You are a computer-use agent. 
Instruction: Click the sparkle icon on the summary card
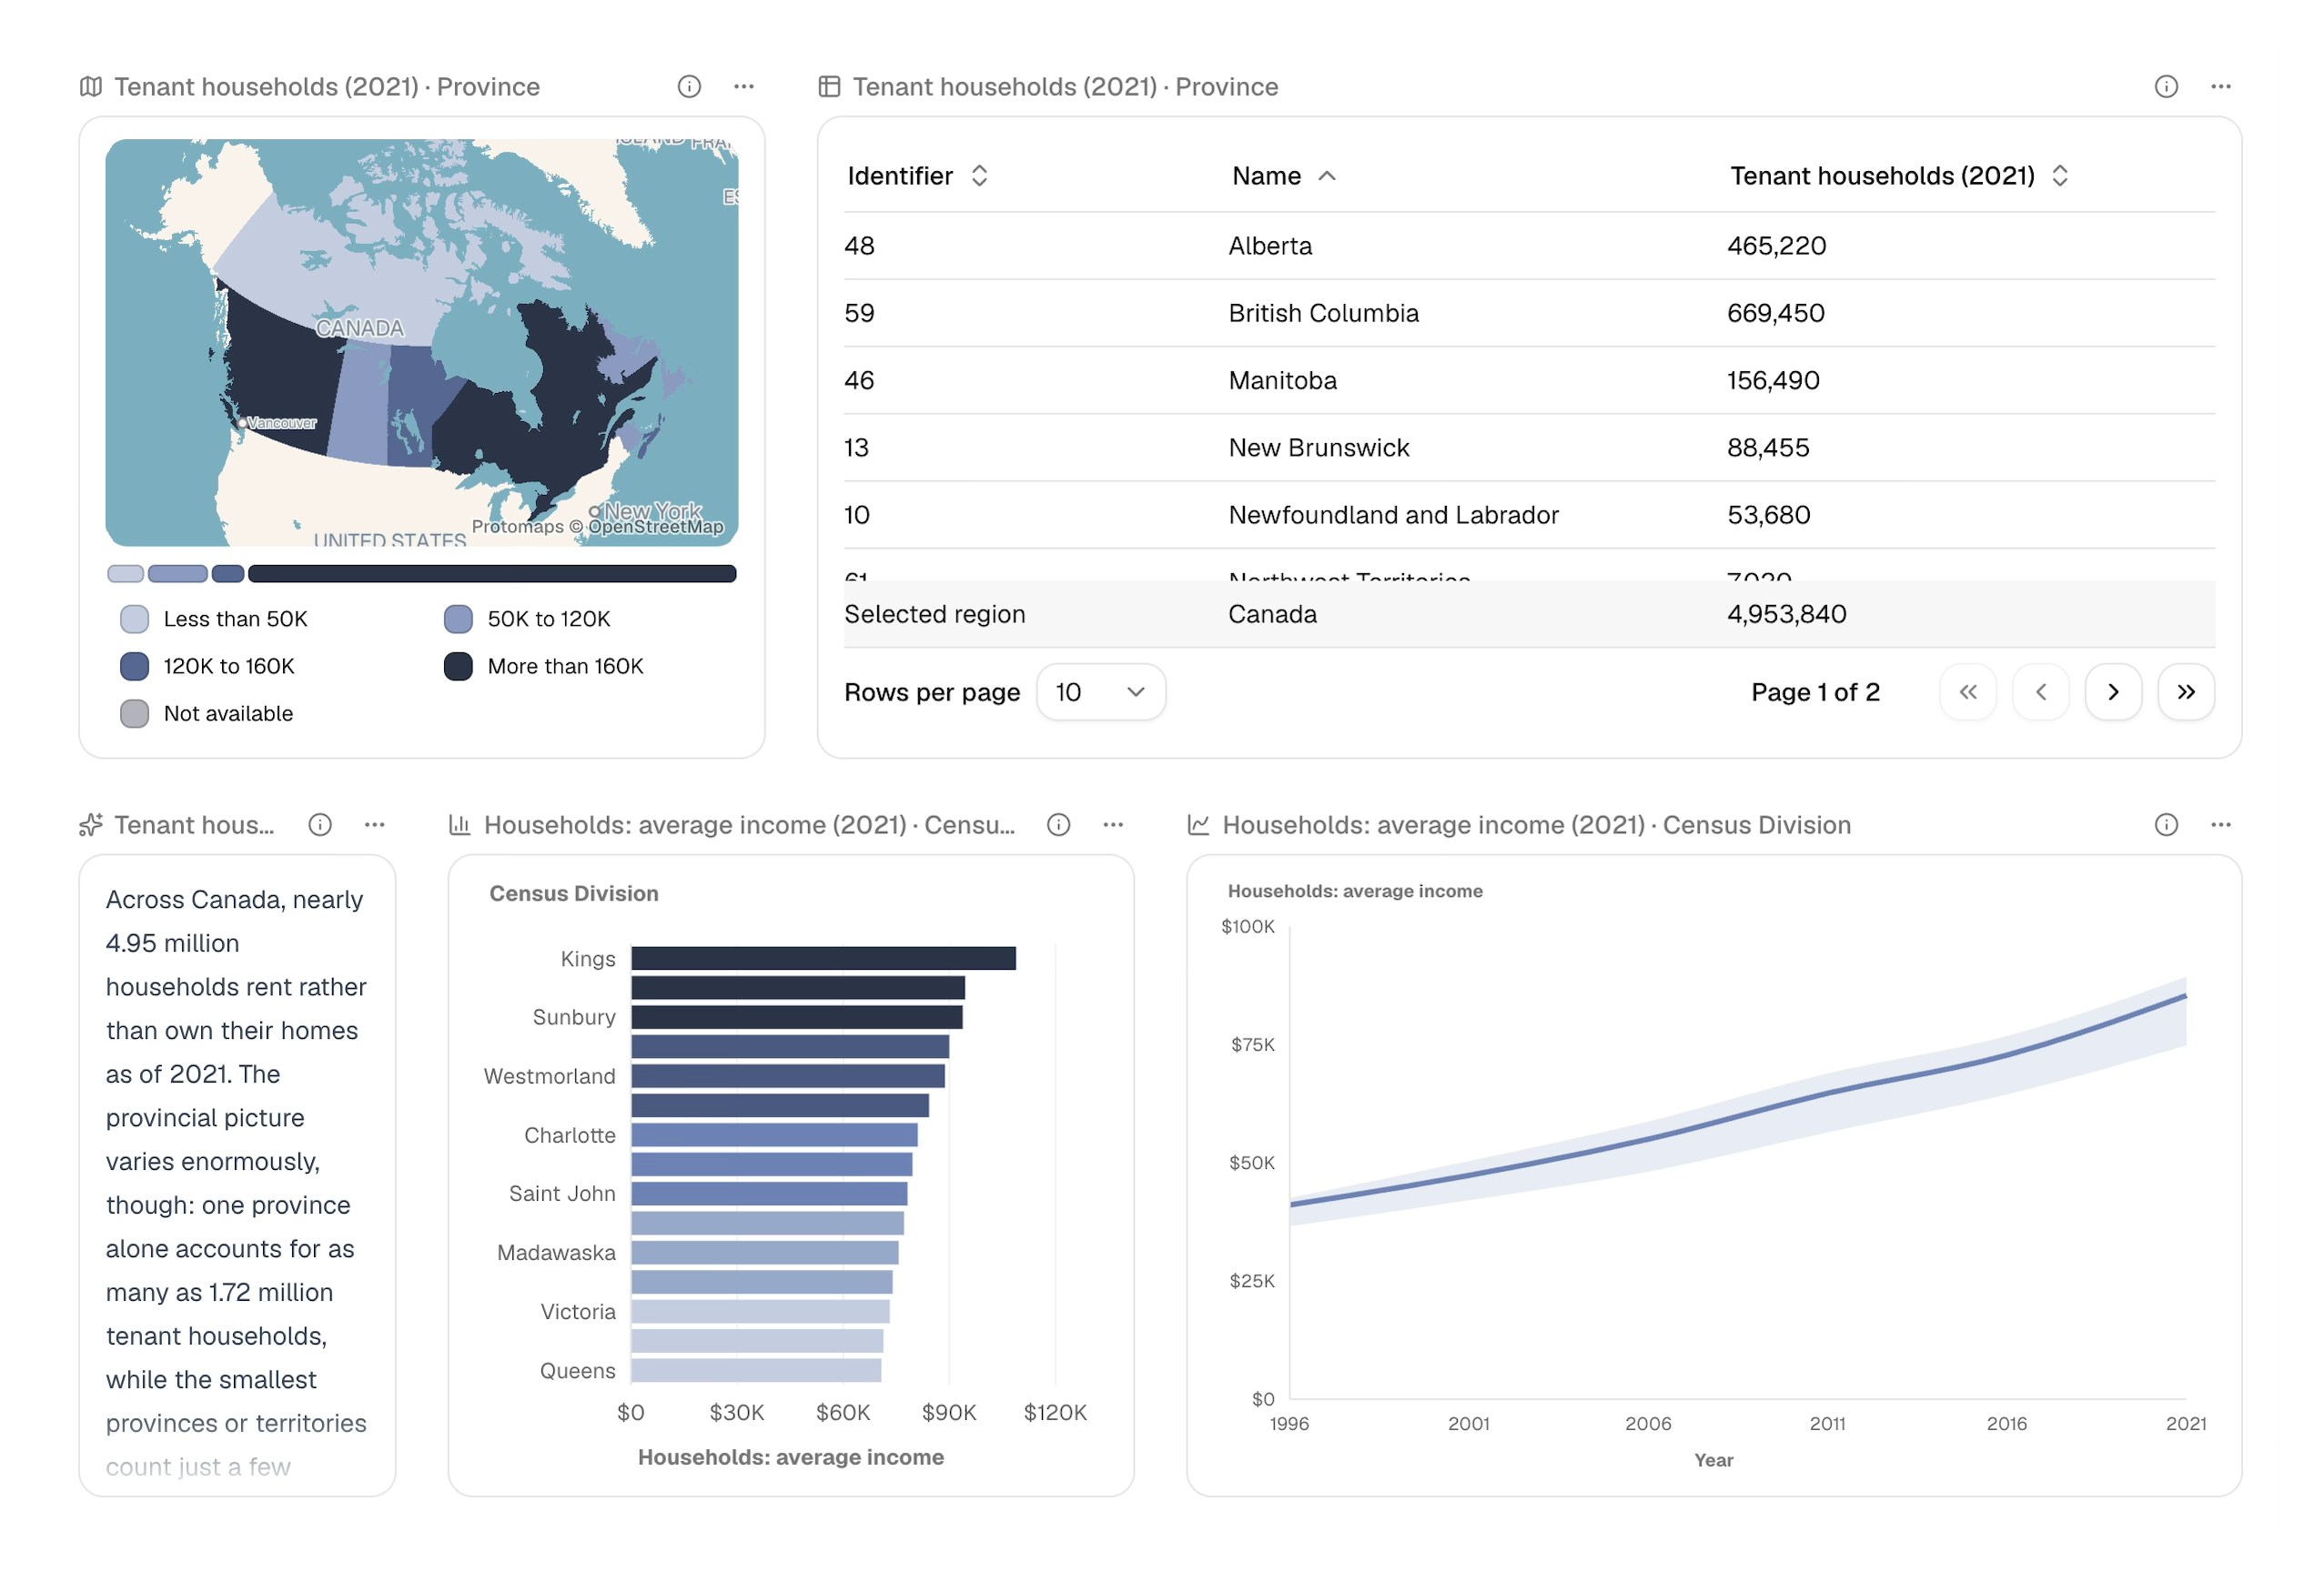(x=91, y=825)
